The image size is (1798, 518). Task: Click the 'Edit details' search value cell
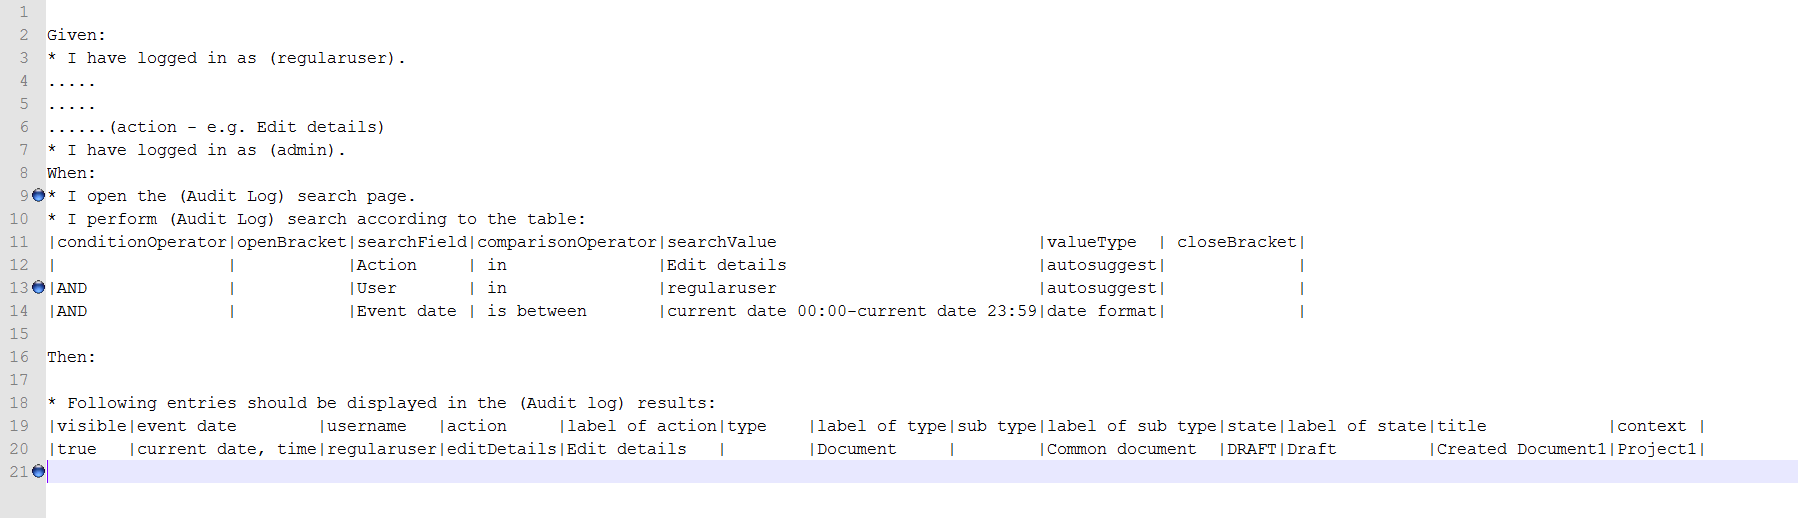tap(727, 265)
